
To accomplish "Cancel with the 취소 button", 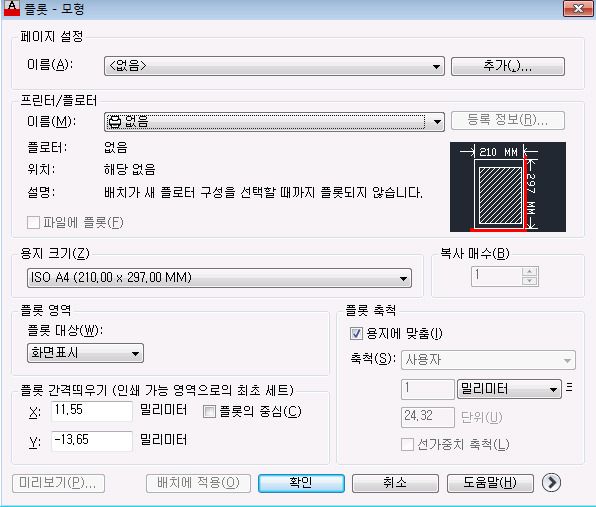I will 395,483.
